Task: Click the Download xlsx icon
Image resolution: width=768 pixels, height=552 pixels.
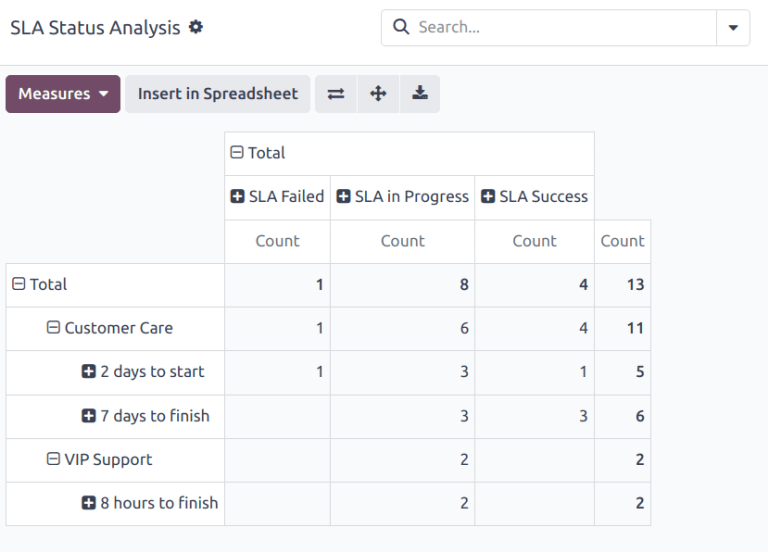Action: [420, 94]
